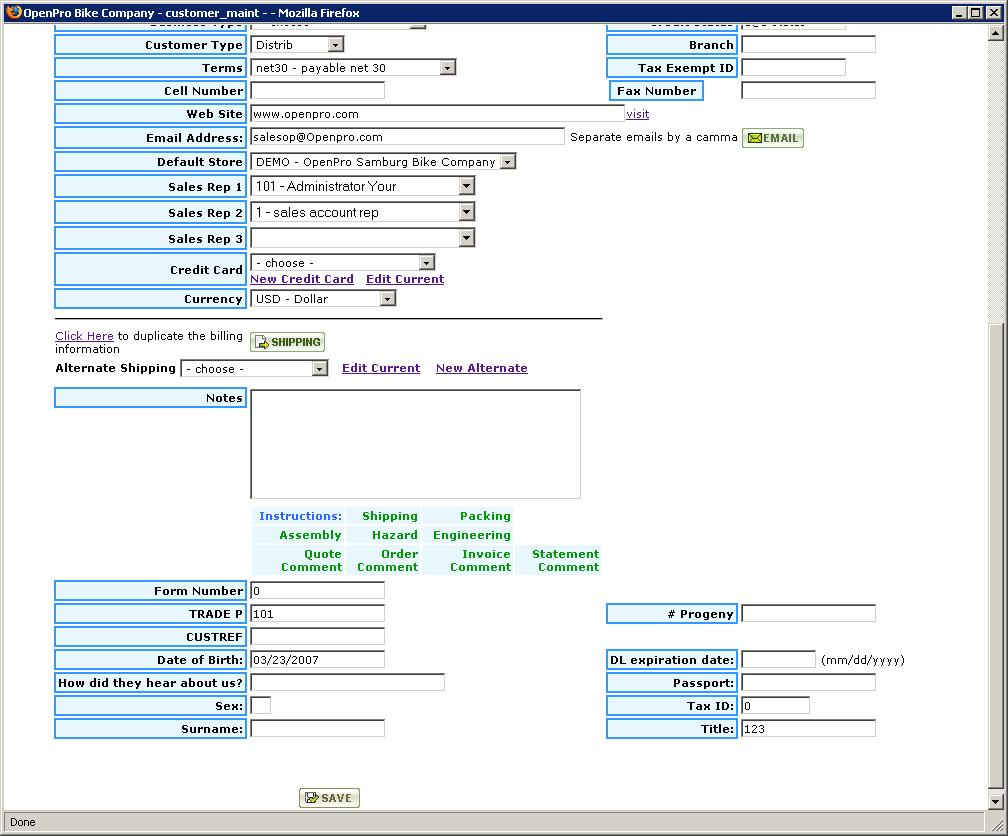Click the New Alternate shipping link

click(481, 368)
